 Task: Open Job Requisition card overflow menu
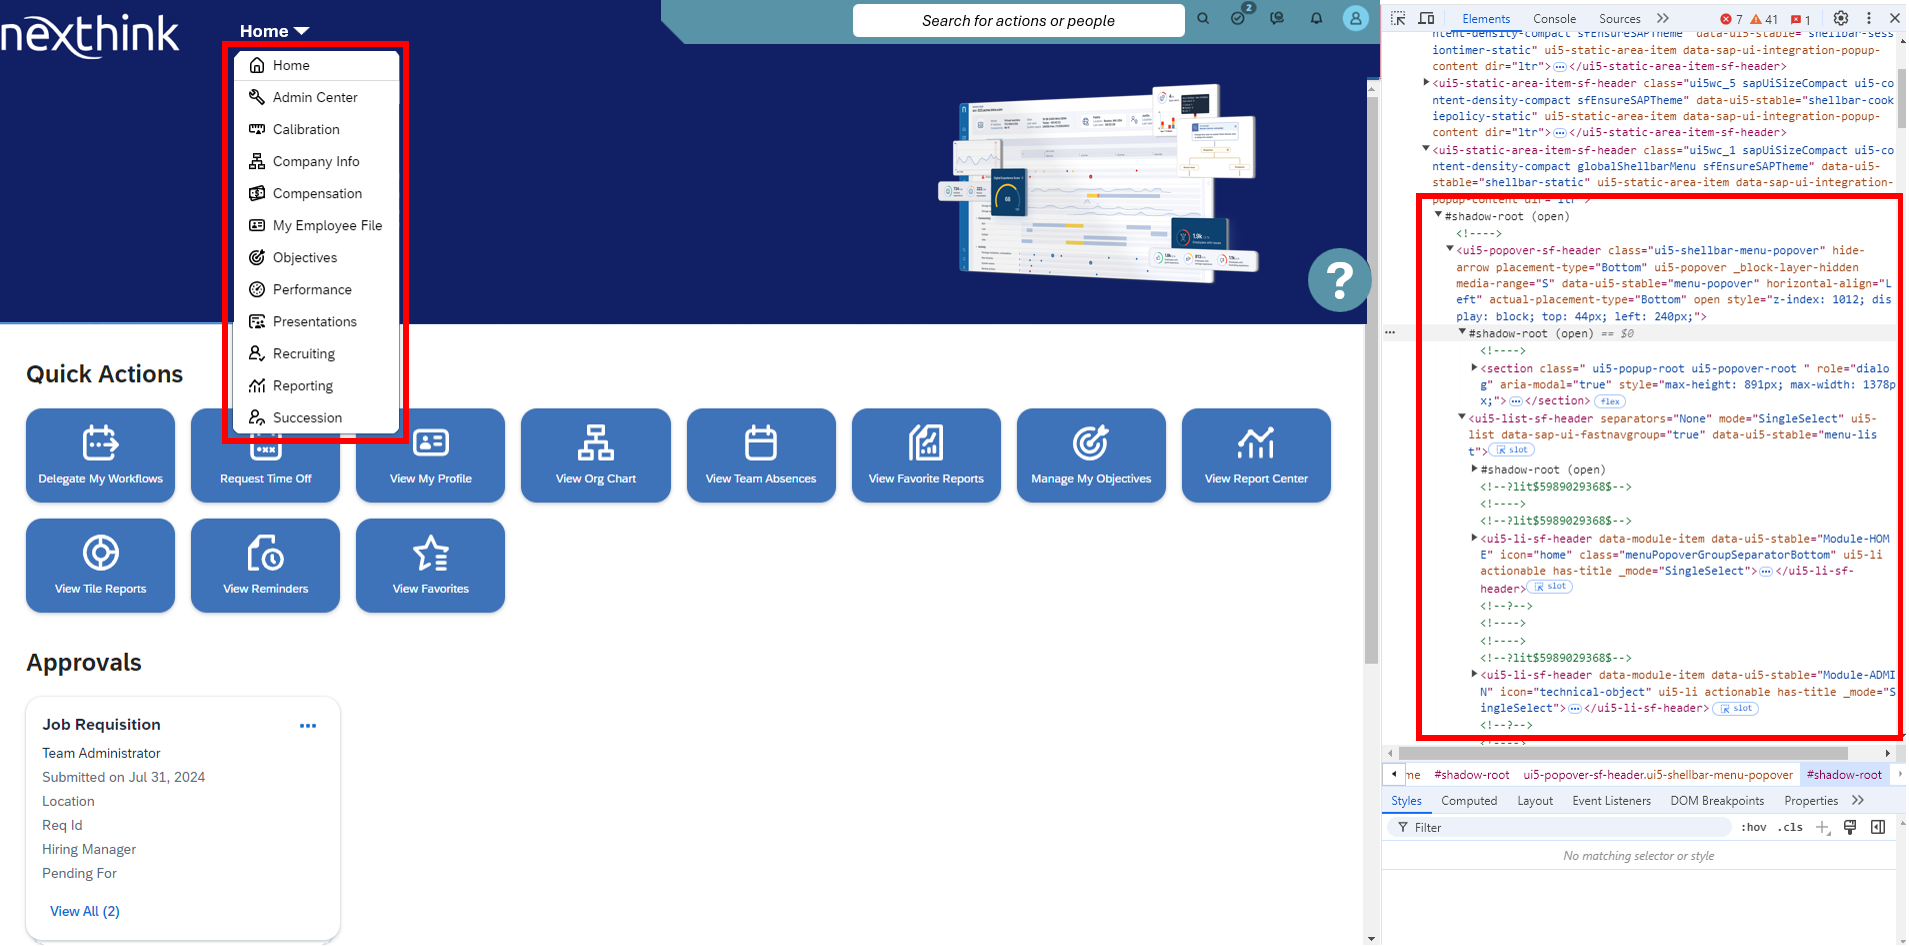(x=308, y=726)
